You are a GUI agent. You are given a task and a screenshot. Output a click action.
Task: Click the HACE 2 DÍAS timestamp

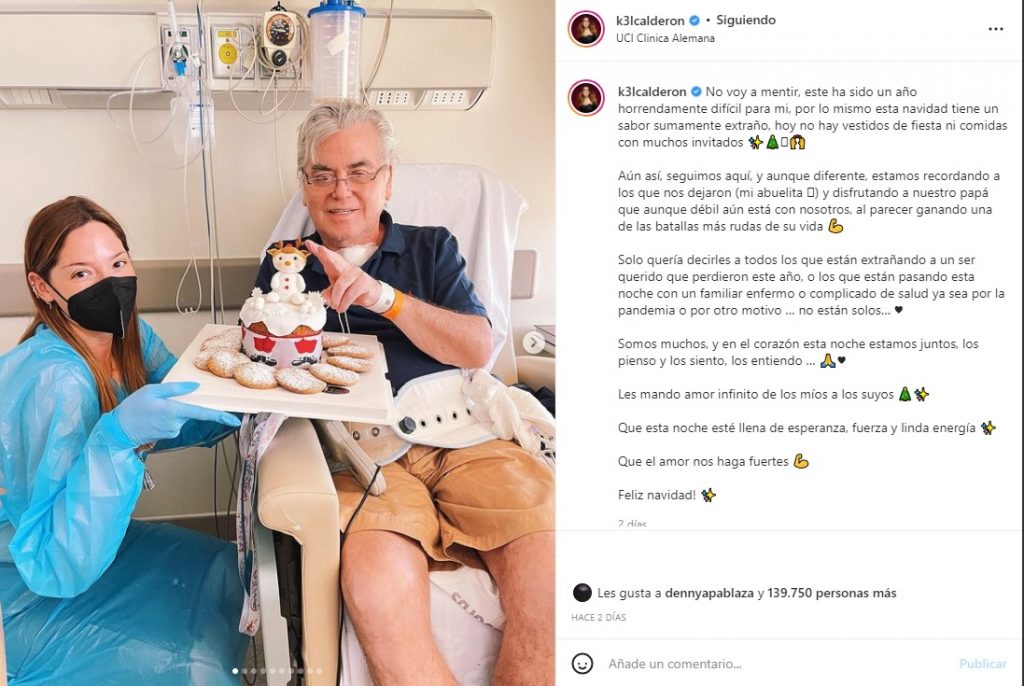pos(598,617)
